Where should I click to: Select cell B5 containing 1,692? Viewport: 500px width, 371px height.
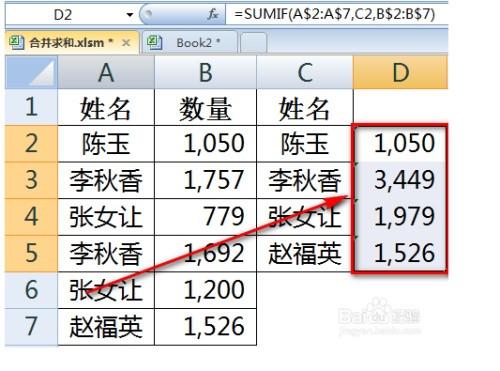click(205, 253)
